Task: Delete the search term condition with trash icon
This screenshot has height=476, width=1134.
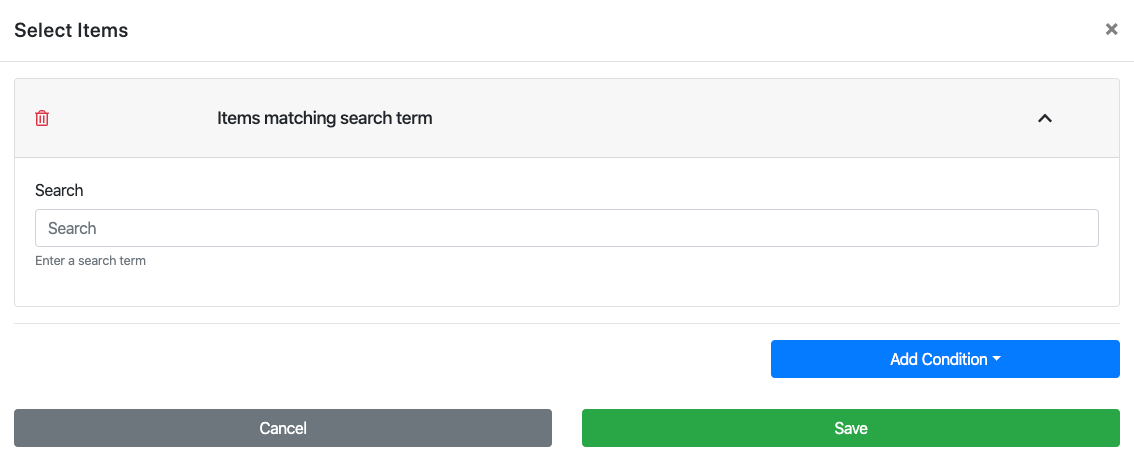Action: coord(42,118)
